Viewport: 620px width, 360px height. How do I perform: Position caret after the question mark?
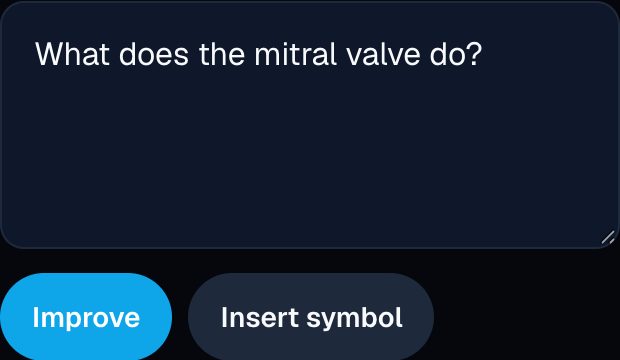tap(483, 54)
